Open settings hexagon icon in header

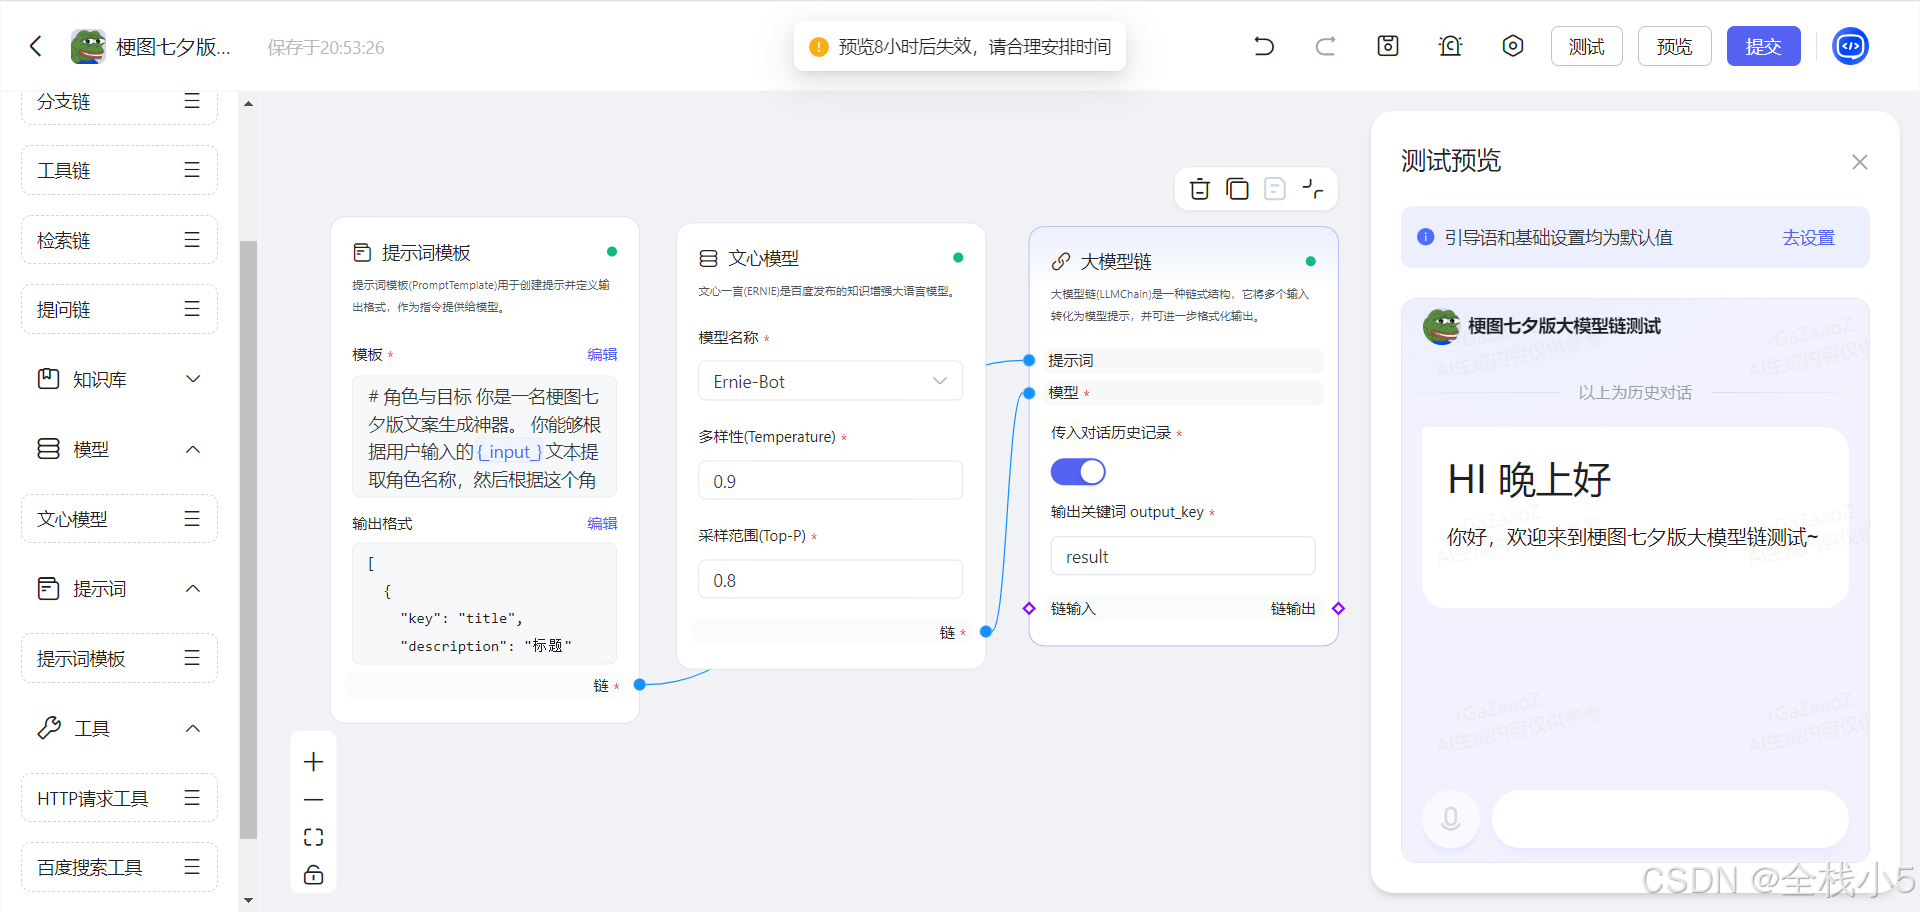1513,46
